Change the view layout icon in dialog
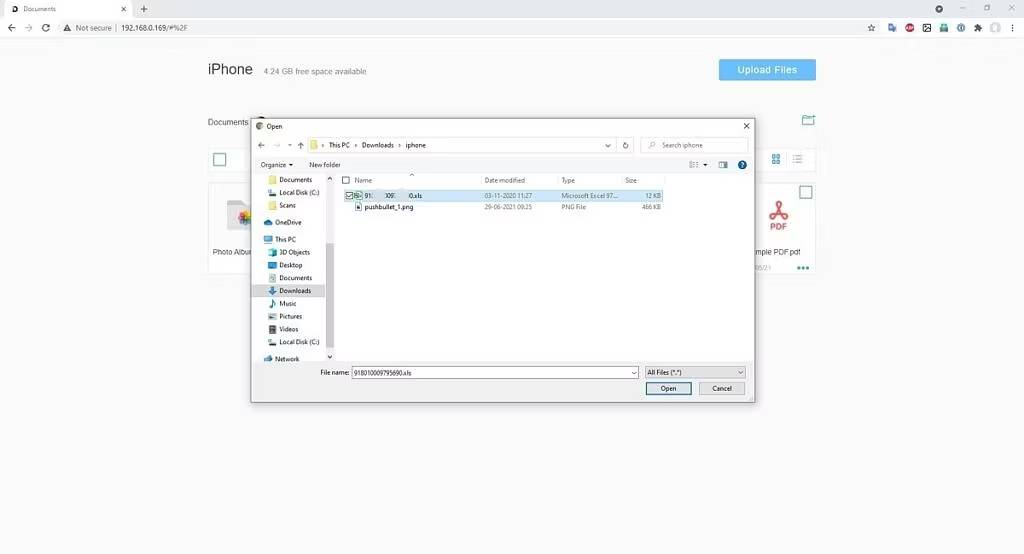 pos(694,165)
